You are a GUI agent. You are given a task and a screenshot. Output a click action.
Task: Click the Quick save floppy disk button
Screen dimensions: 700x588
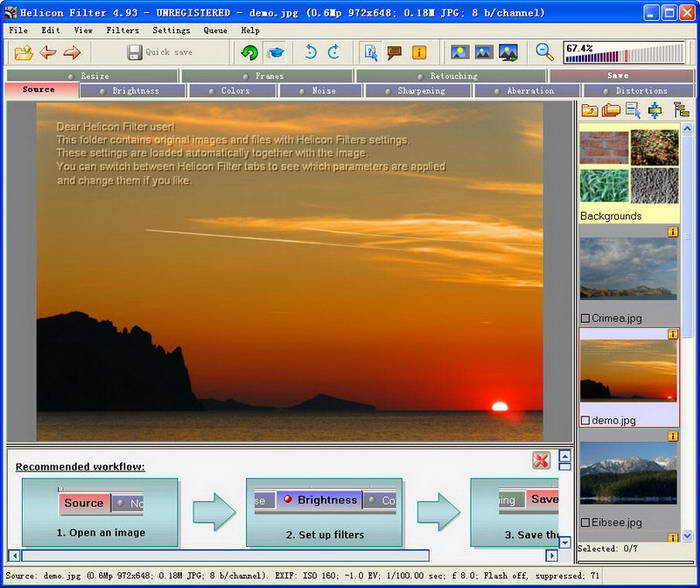(x=160, y=52)
